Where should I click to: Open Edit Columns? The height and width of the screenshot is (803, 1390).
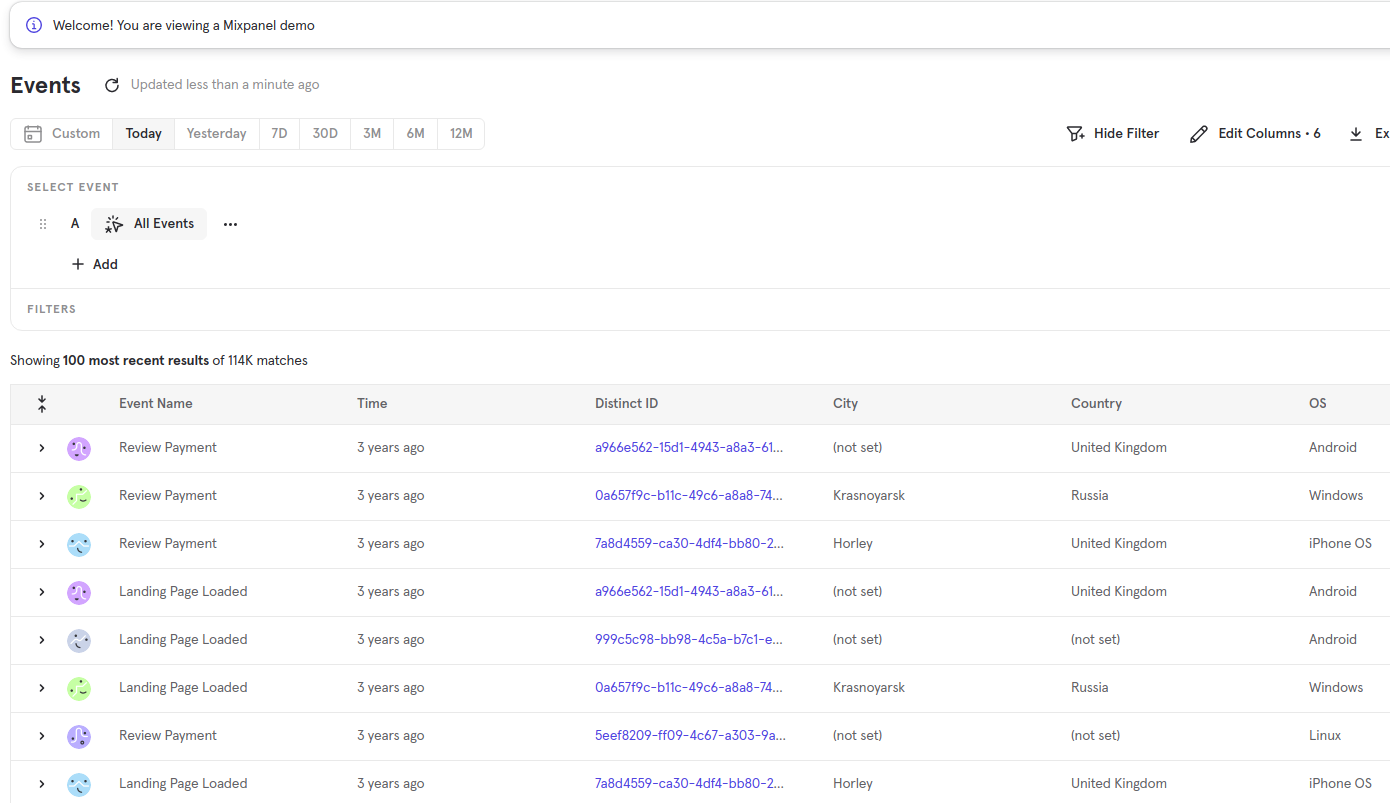pyautogui.click(x=1255, y=134)
